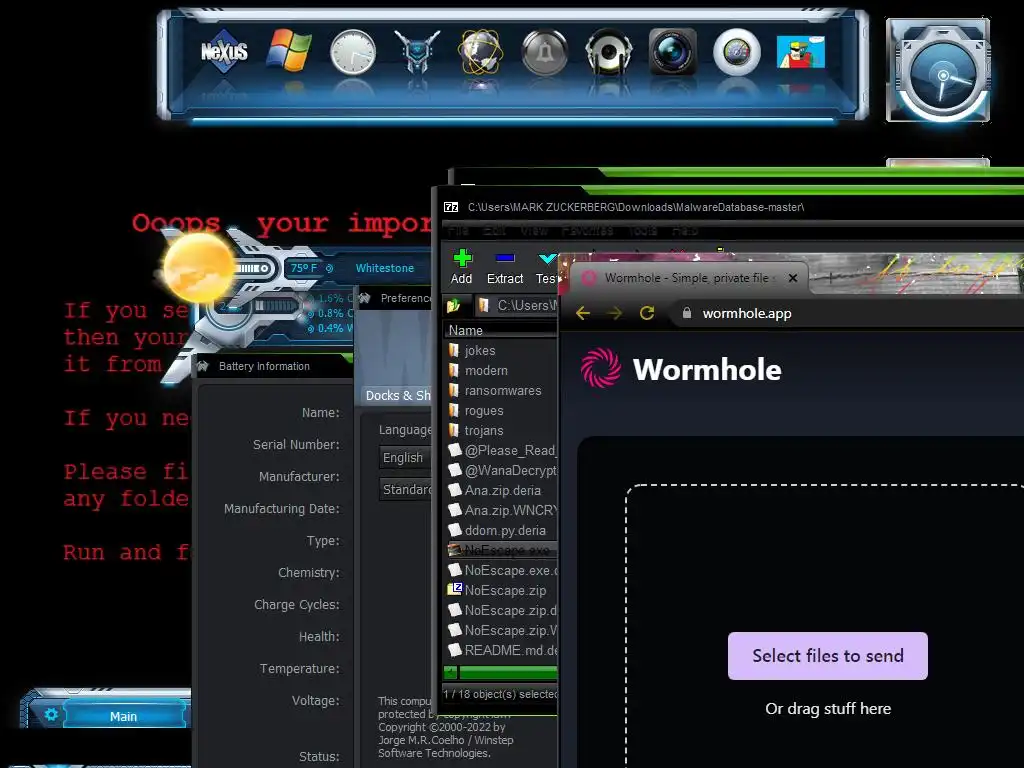Open the View menu in 7-Zip
Screen dimensions: 1024x768
point(534,231)
